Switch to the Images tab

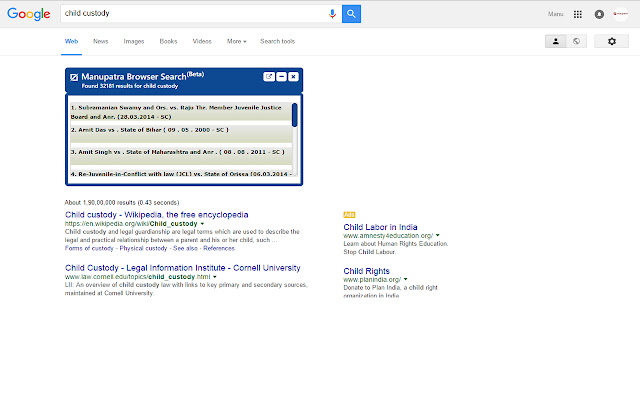[133, 41]
